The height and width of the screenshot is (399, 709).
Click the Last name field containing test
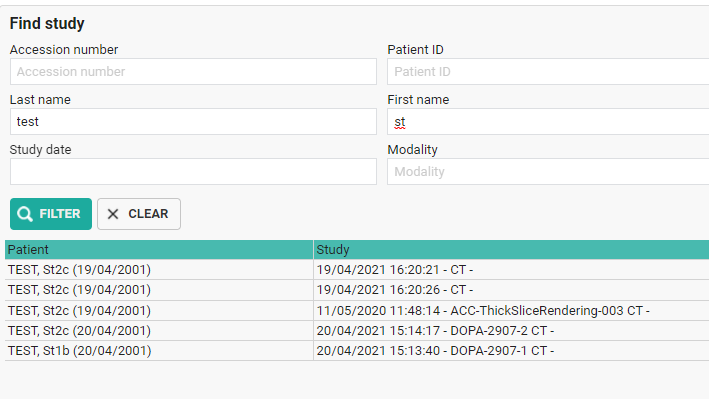[193, 121]
